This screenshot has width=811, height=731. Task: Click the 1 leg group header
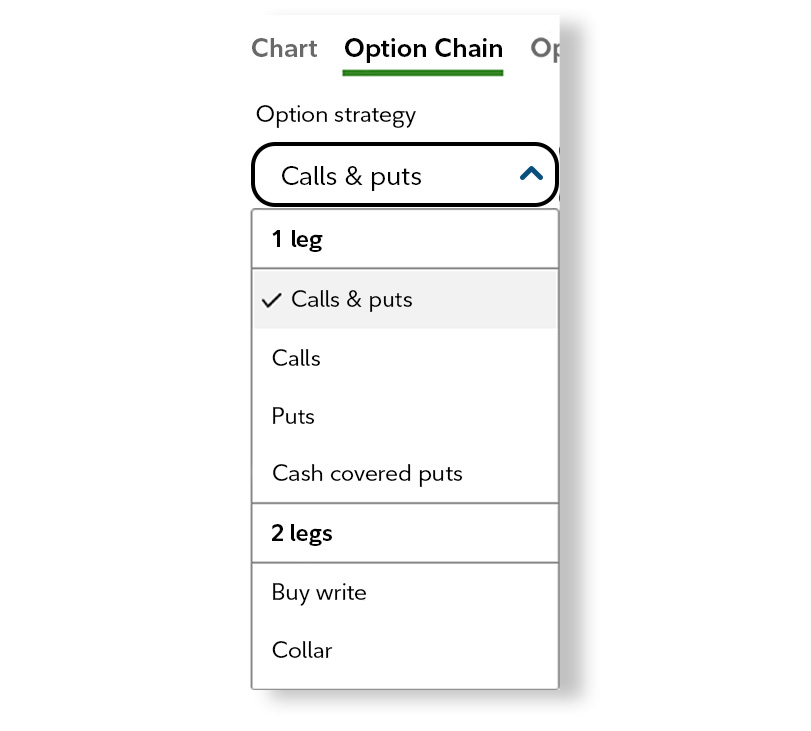297,240
